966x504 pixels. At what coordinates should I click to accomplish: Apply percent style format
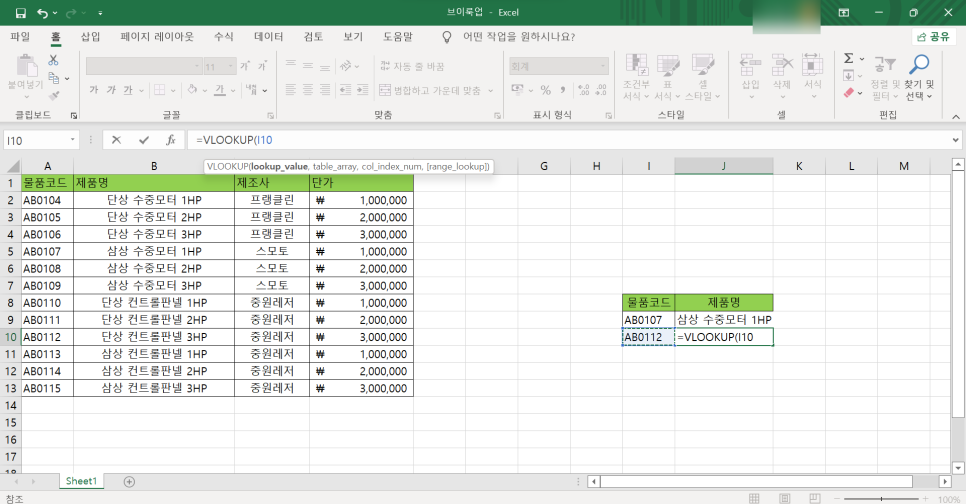point(546,91)
